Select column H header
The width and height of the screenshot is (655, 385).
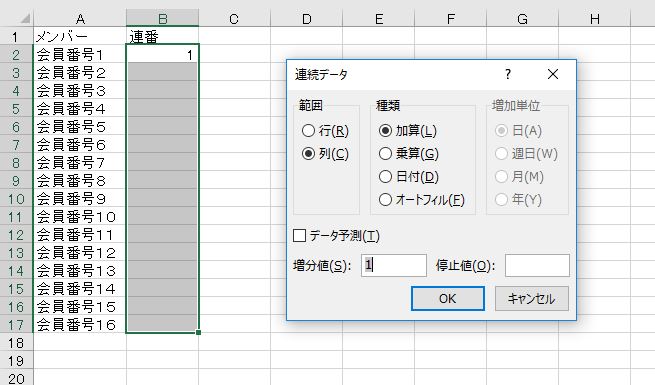coord(595,18)
